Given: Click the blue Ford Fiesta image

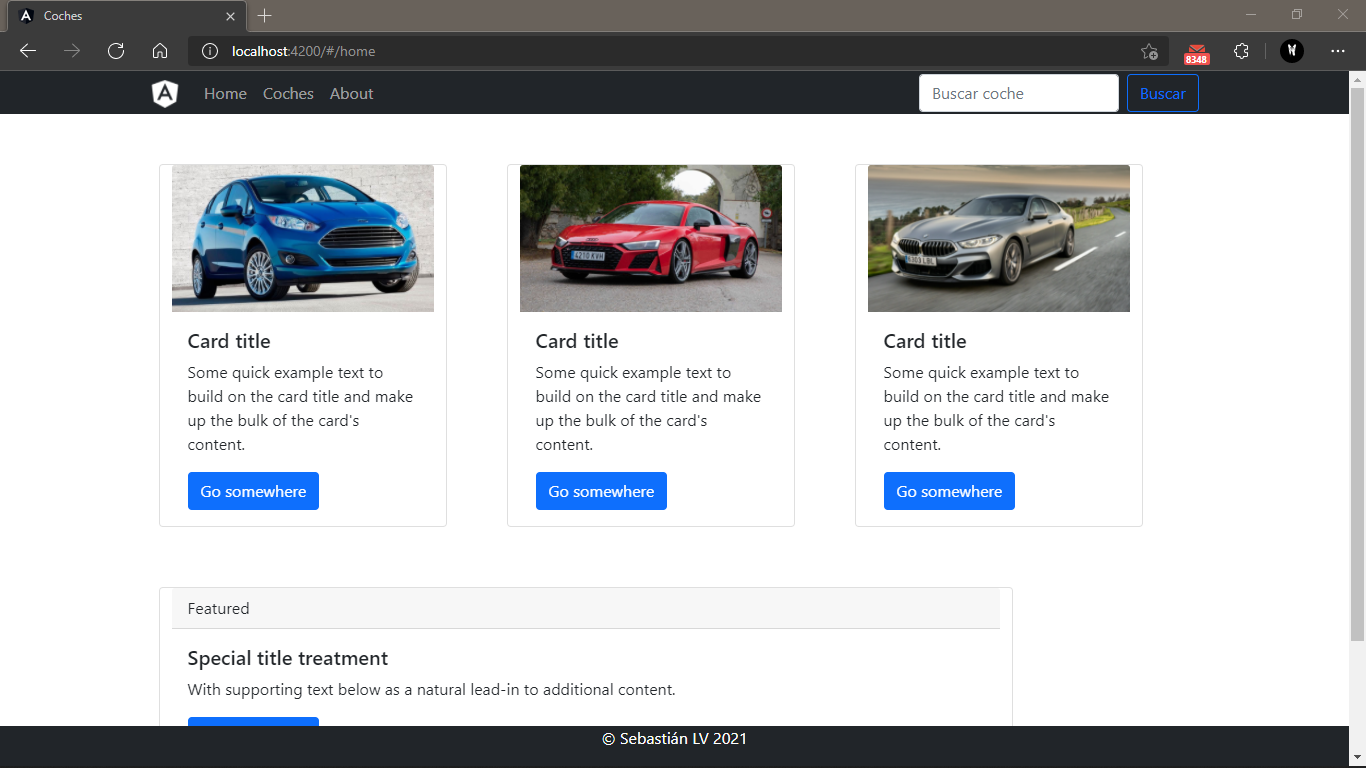Looking at the screenshot, I should click(x=303, y=238).
